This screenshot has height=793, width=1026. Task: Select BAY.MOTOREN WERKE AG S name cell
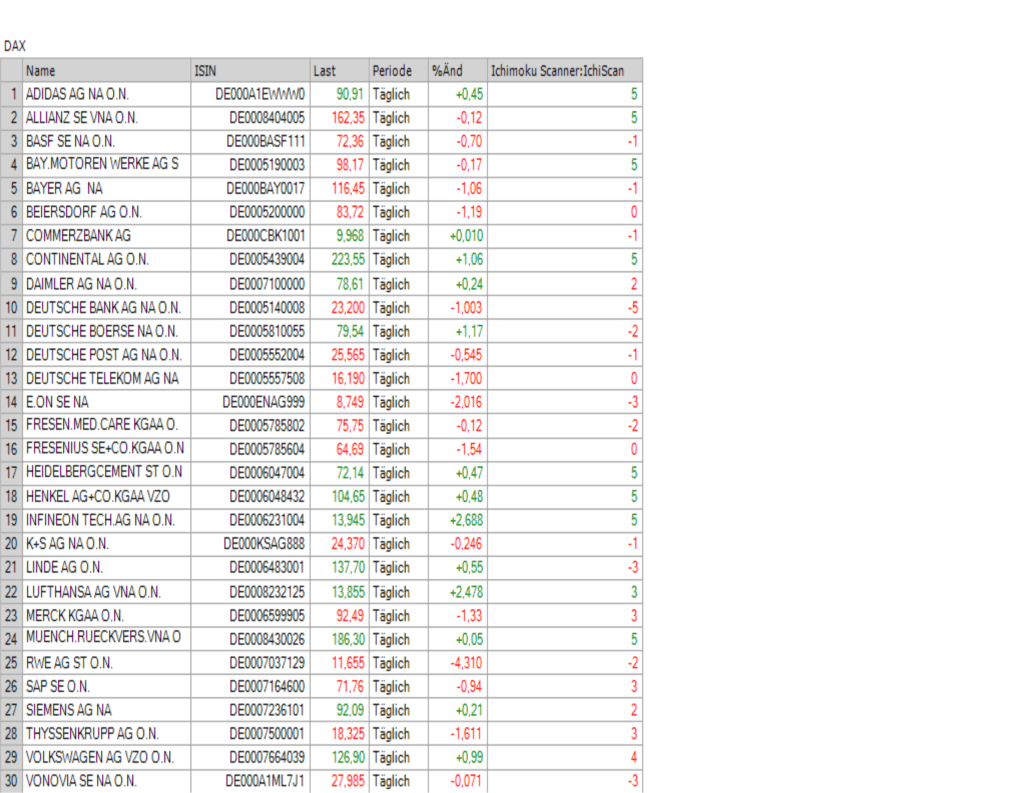pos(107,165)
